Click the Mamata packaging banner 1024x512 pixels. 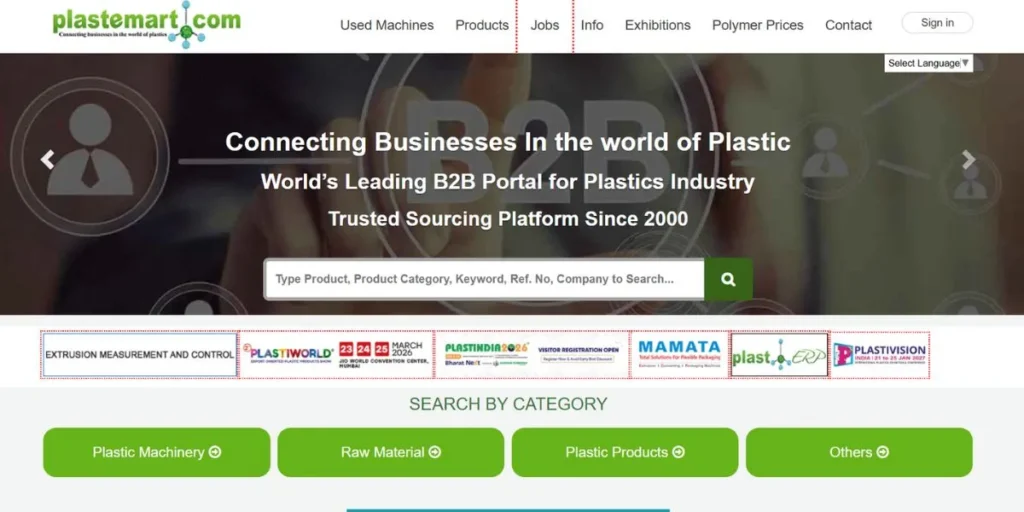pyautogui.click(x=679, y=355)
